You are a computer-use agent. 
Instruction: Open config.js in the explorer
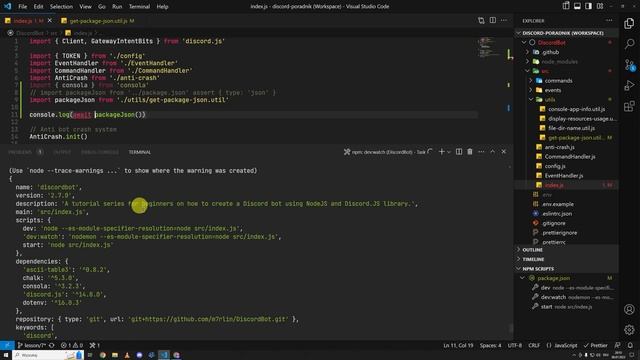567,166
